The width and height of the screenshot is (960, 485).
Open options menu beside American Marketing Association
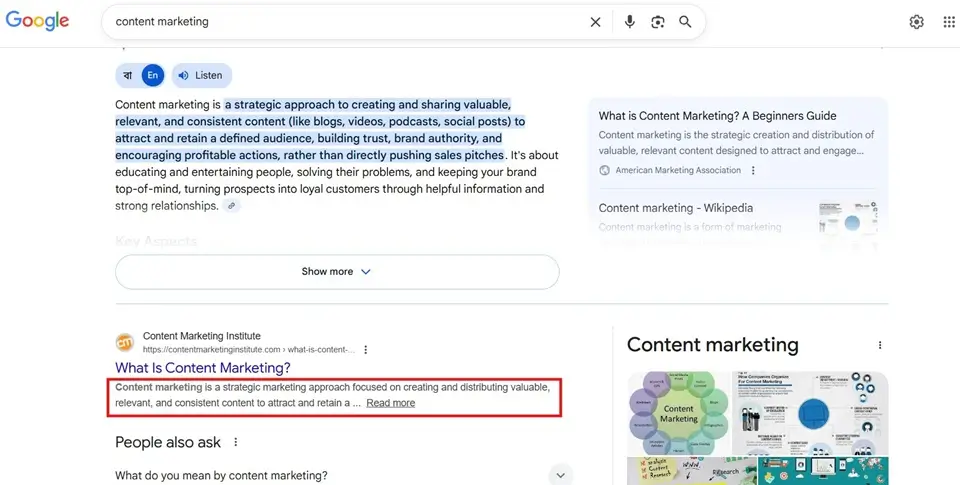coord(753,170)
